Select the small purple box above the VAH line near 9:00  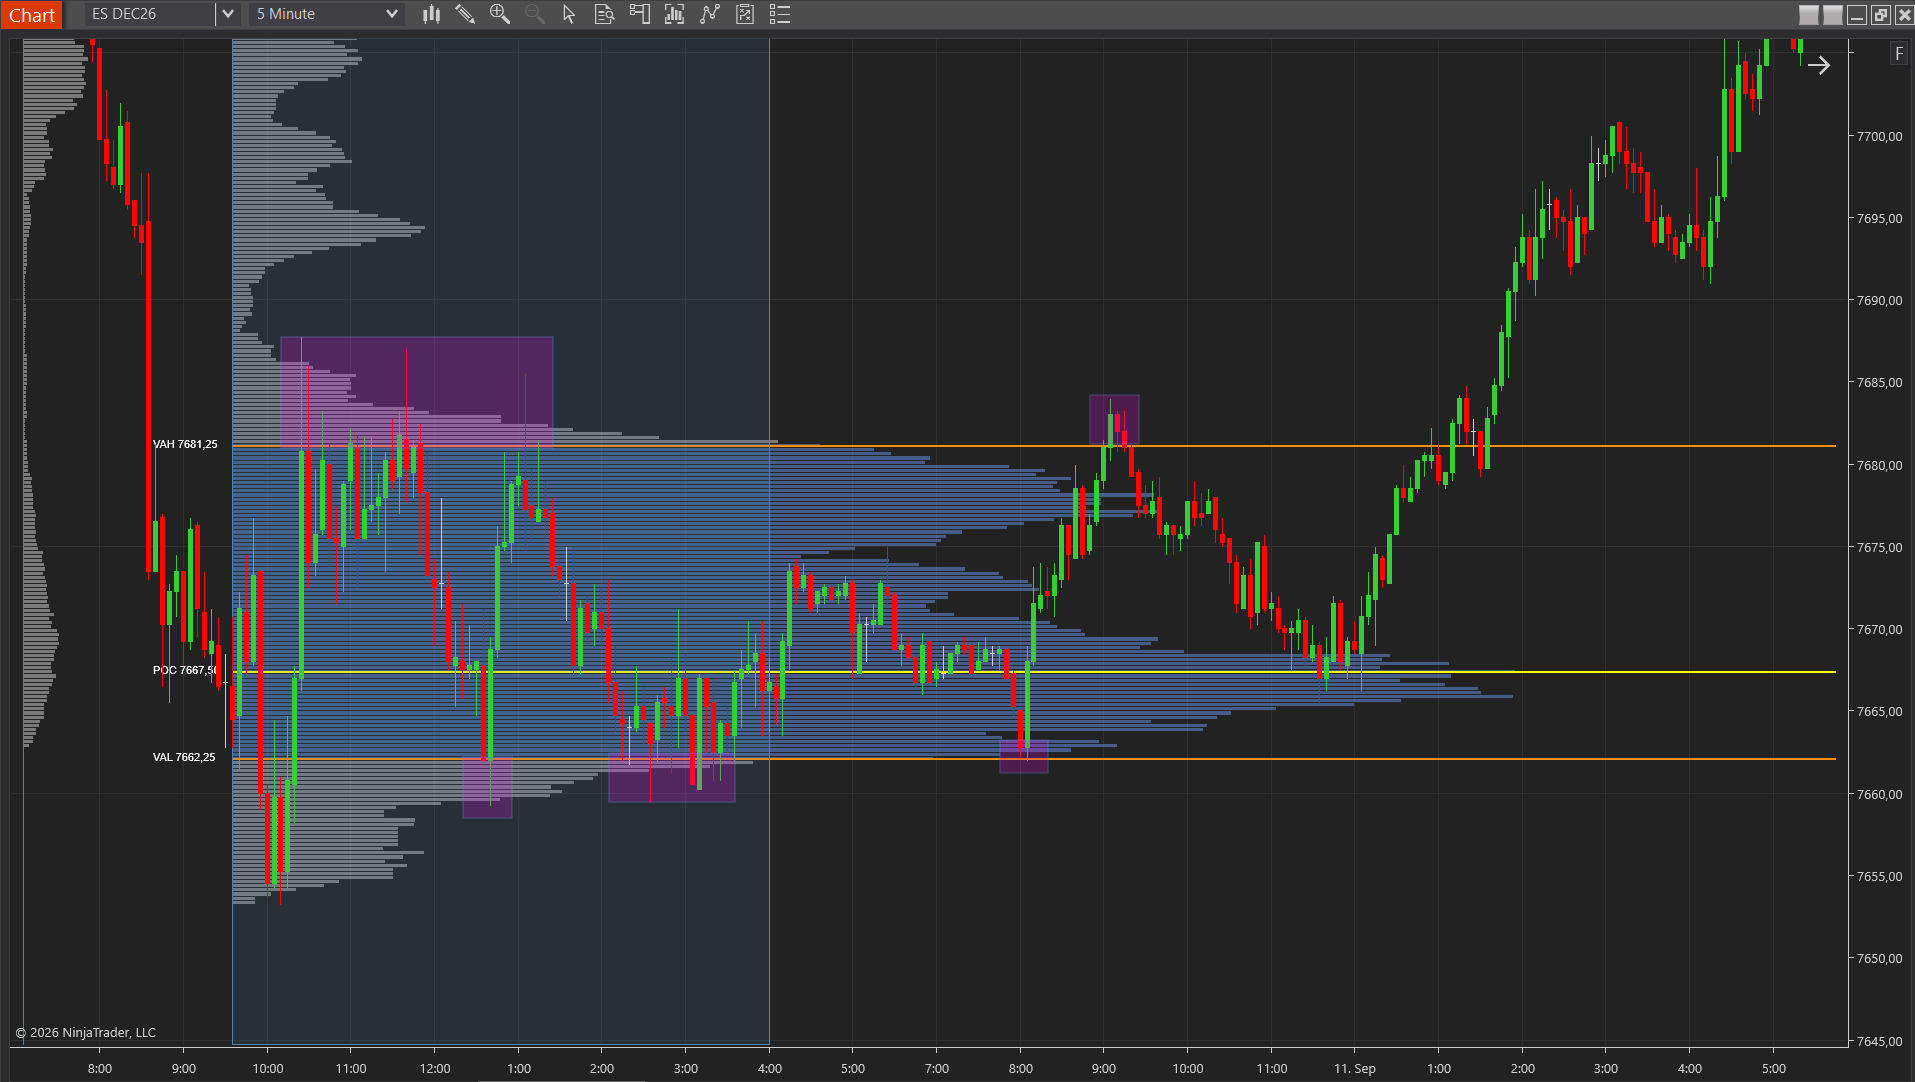click(1114, 420)
